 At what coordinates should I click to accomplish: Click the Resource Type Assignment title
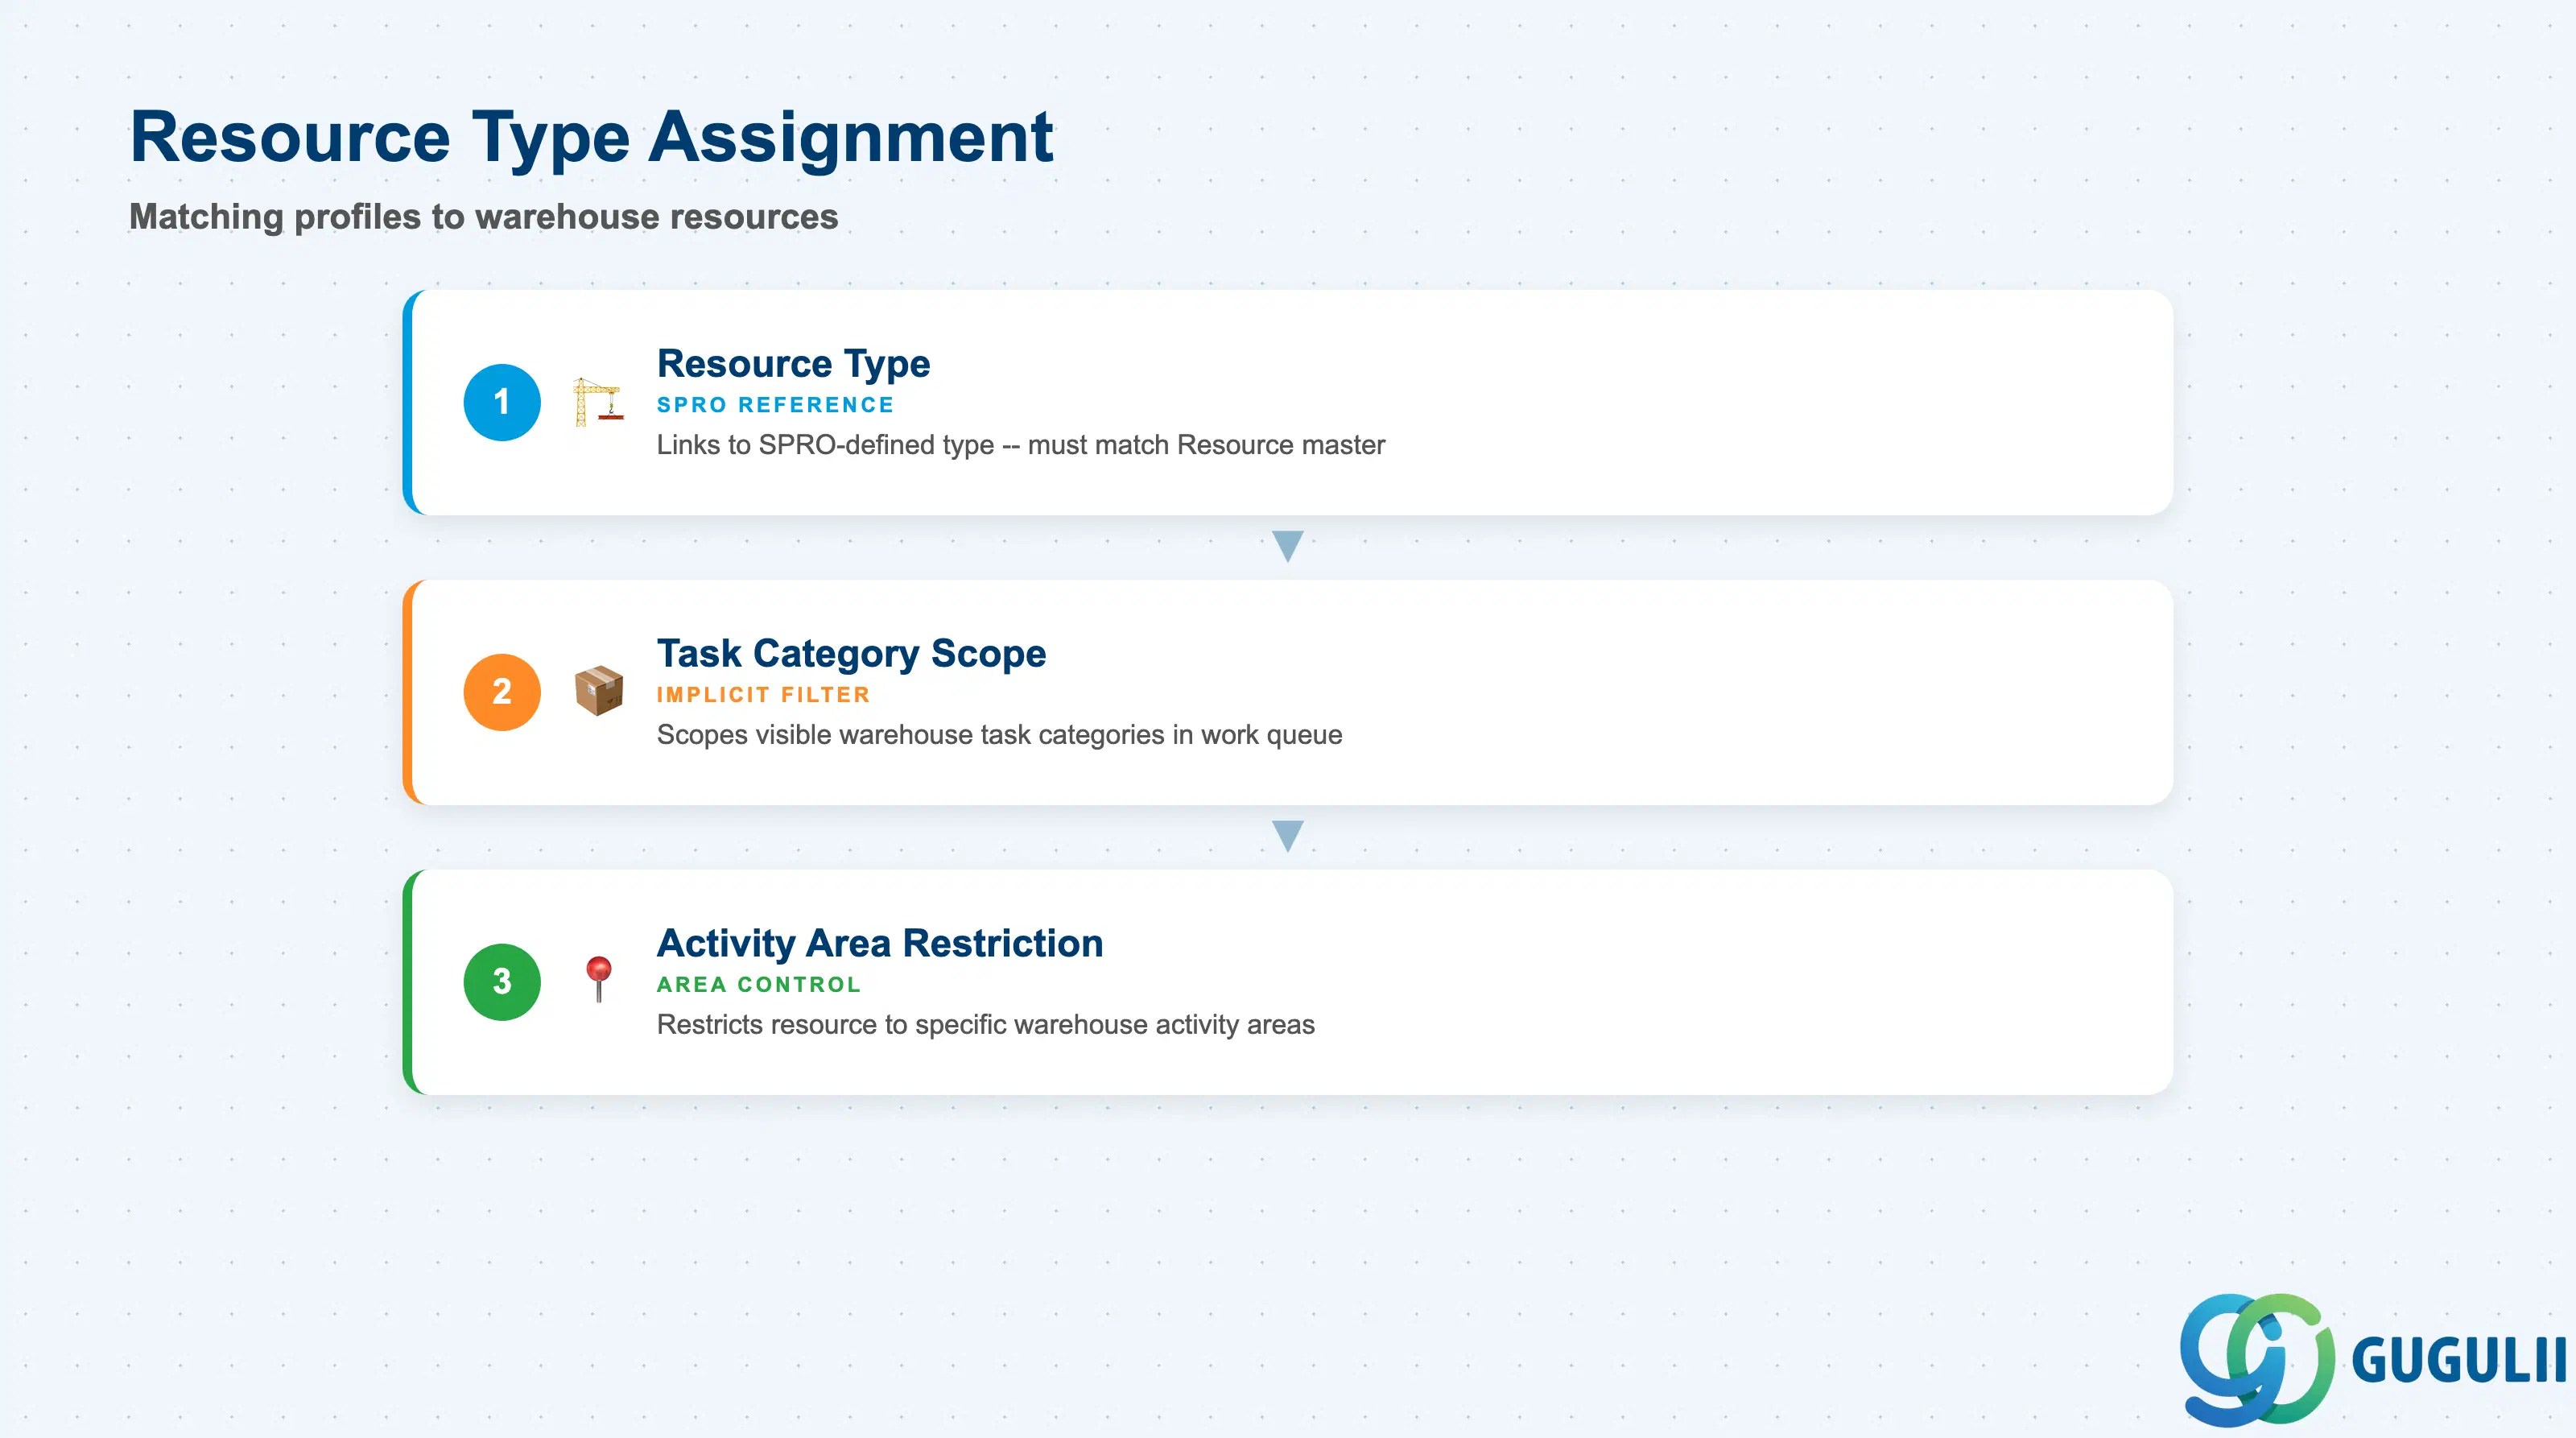[x=591, y=137]
